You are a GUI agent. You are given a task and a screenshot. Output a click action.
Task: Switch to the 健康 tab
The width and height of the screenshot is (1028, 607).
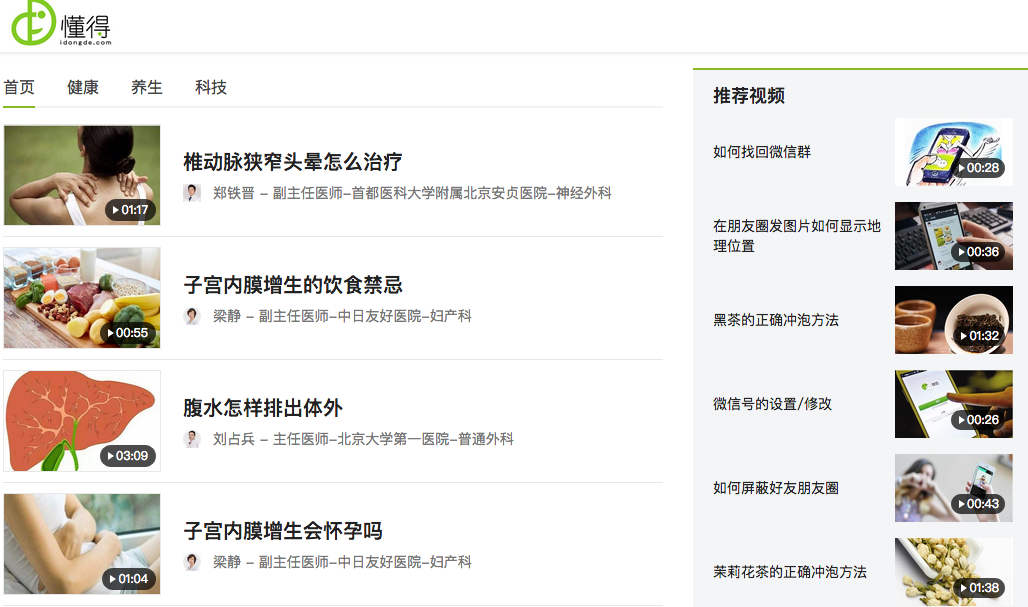pyautogui.click(x=83, y=87)
